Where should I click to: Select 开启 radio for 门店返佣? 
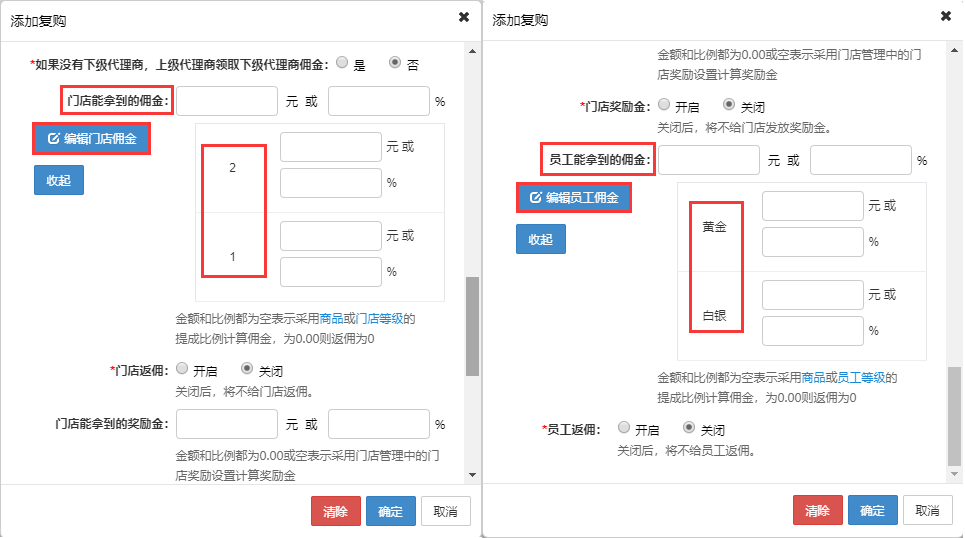click(x=181, y=369)
